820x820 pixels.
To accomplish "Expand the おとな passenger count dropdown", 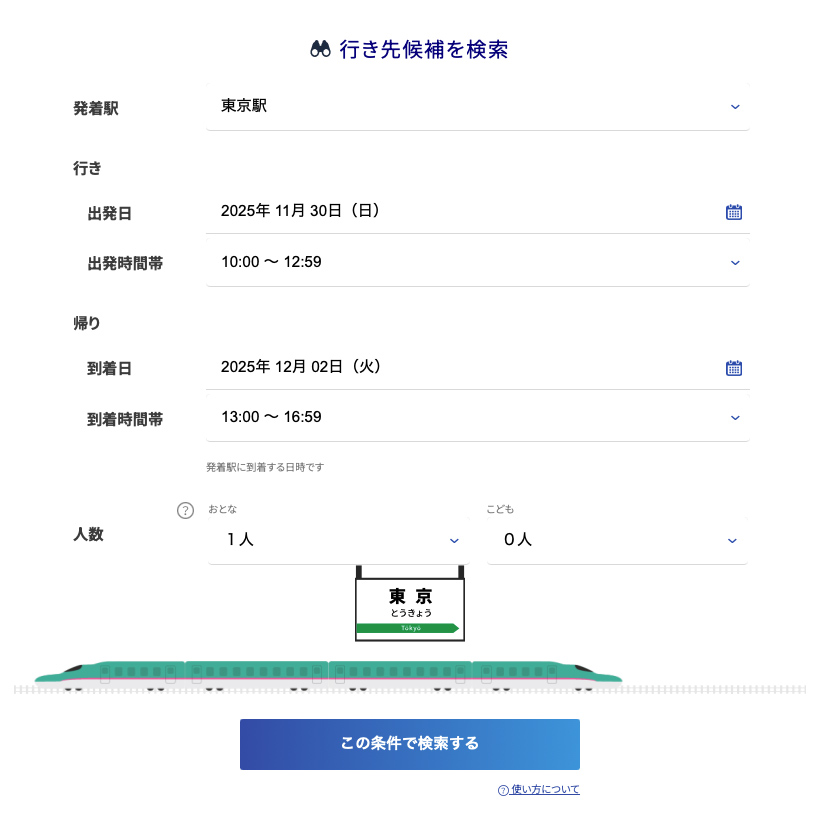I will click(x=337, y=540).
